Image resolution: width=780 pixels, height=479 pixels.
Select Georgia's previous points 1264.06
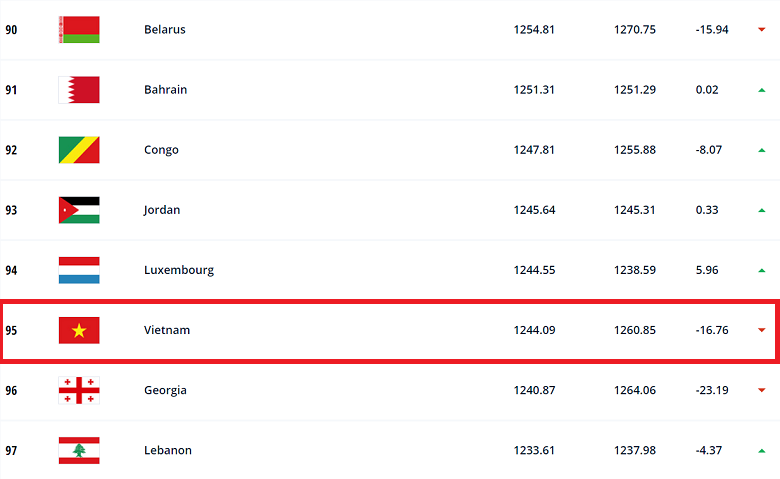(x=635, y=390)
